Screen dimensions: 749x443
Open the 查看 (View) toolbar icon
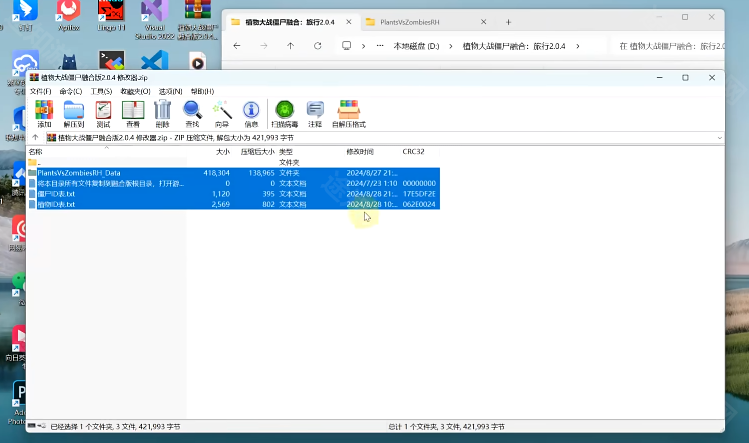pyautogui.click(x=133, y=114)
